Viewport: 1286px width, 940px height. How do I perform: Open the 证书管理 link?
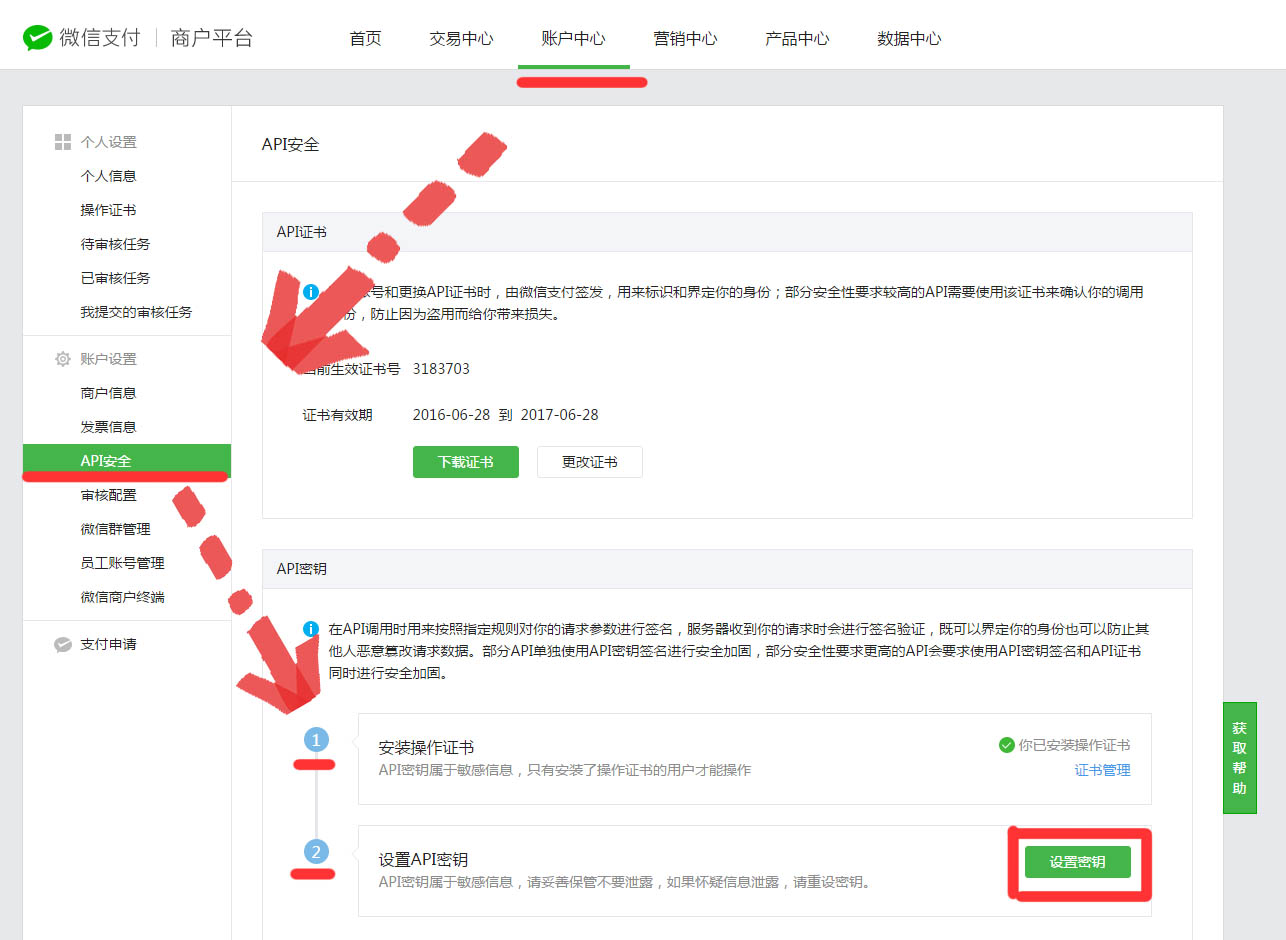click(1102, 770)
